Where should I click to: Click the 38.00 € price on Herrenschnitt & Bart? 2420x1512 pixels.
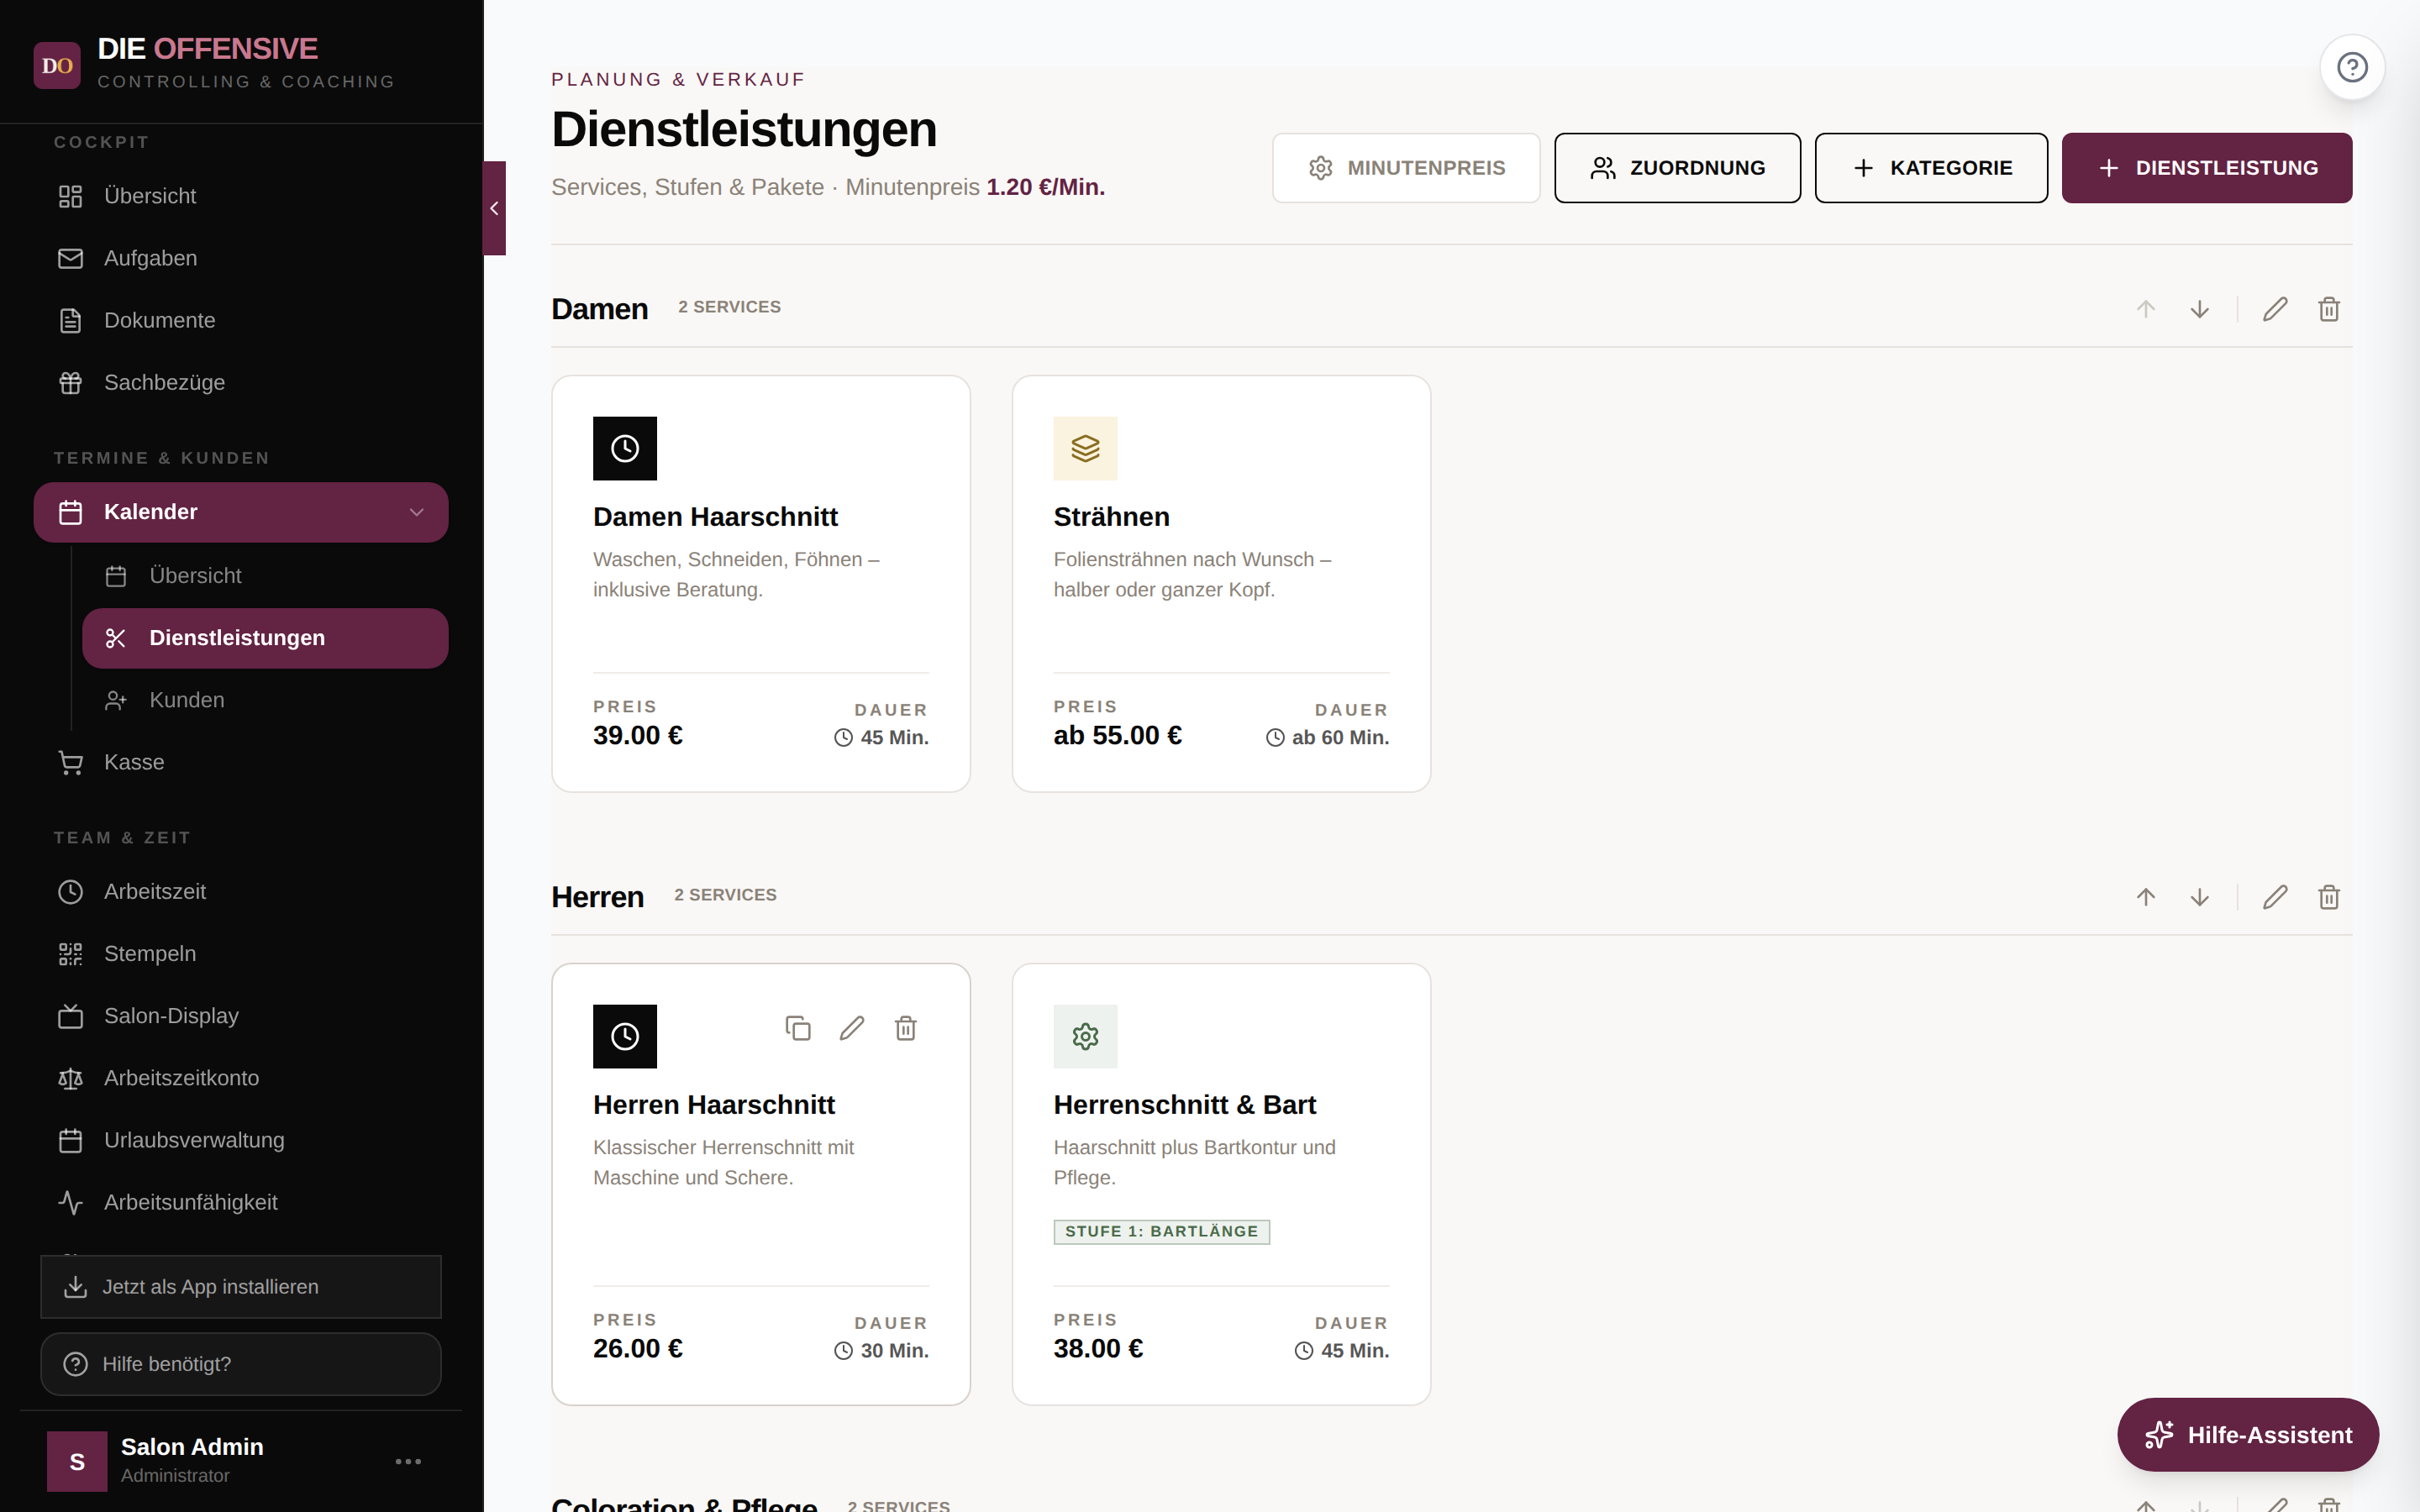pyautogui.click(x=1098, y=1348)
